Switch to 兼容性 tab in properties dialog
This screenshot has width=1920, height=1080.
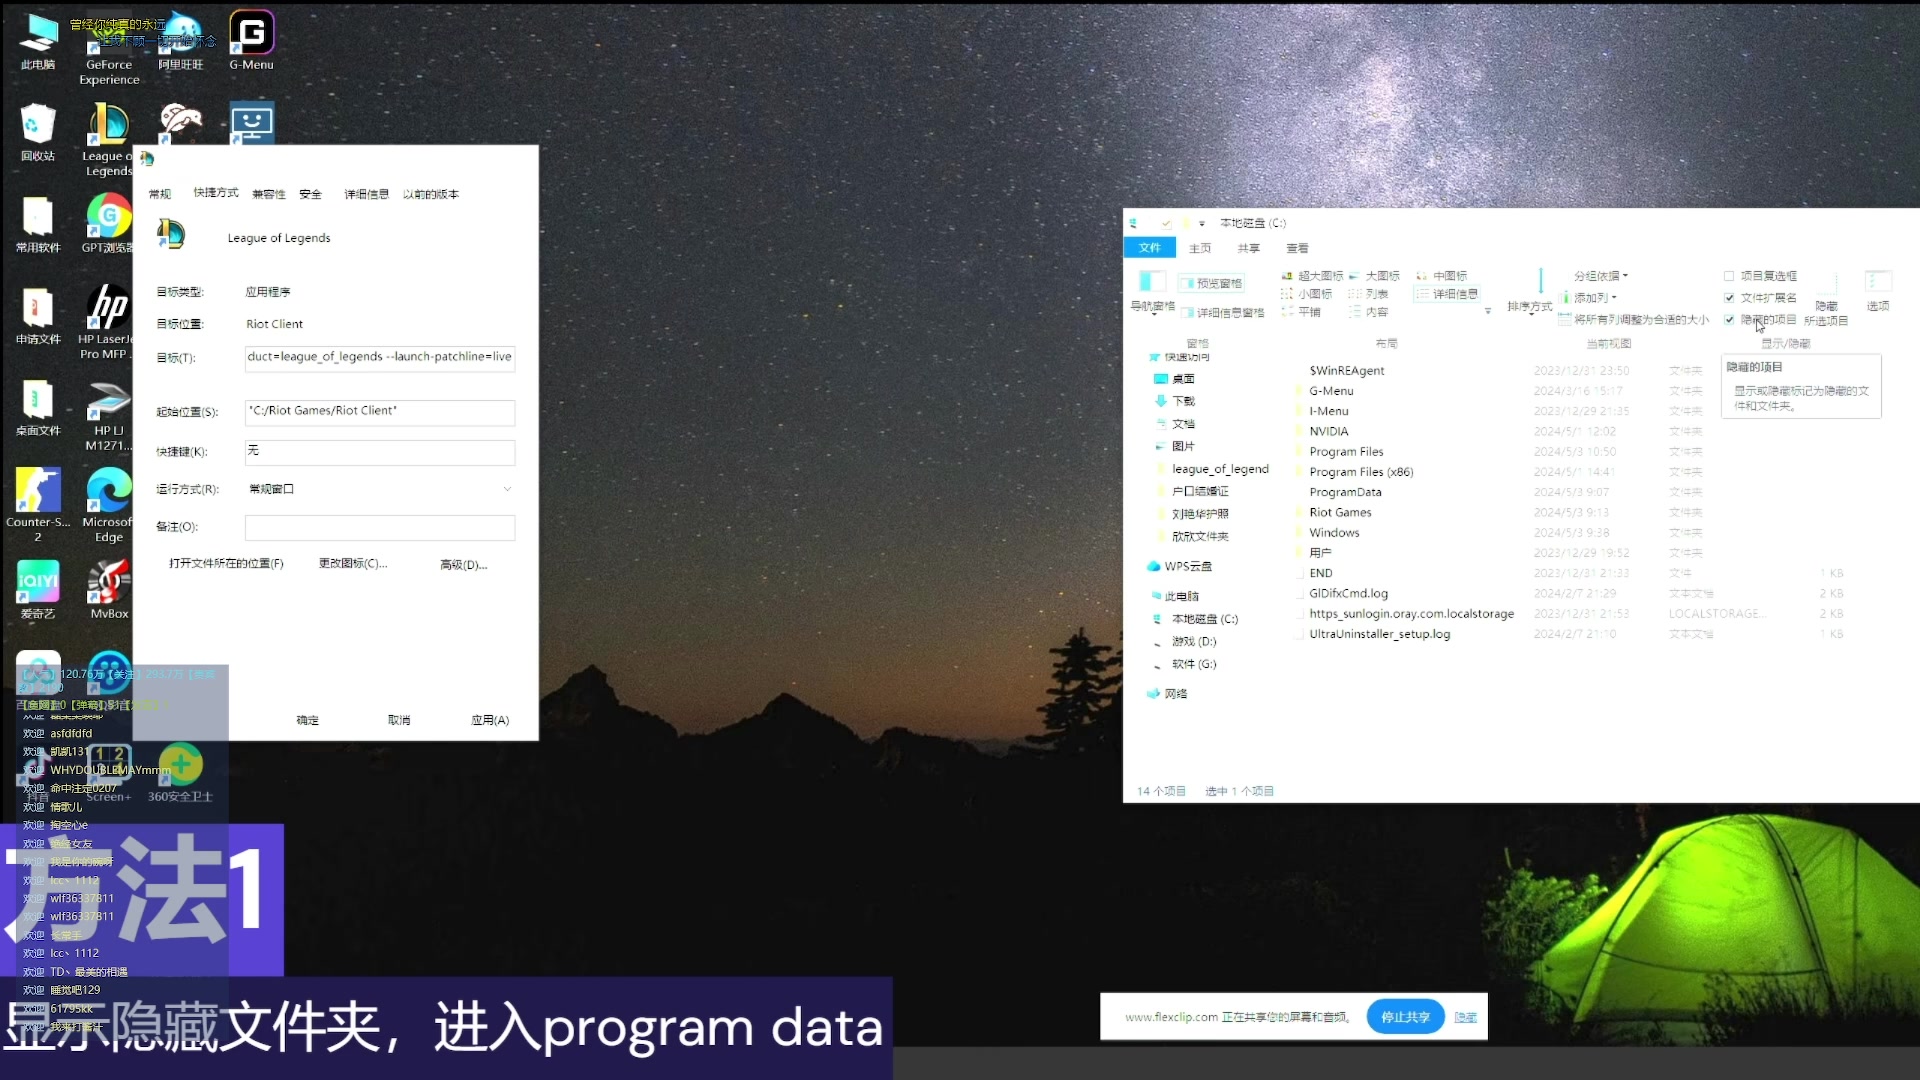[269, 194]
